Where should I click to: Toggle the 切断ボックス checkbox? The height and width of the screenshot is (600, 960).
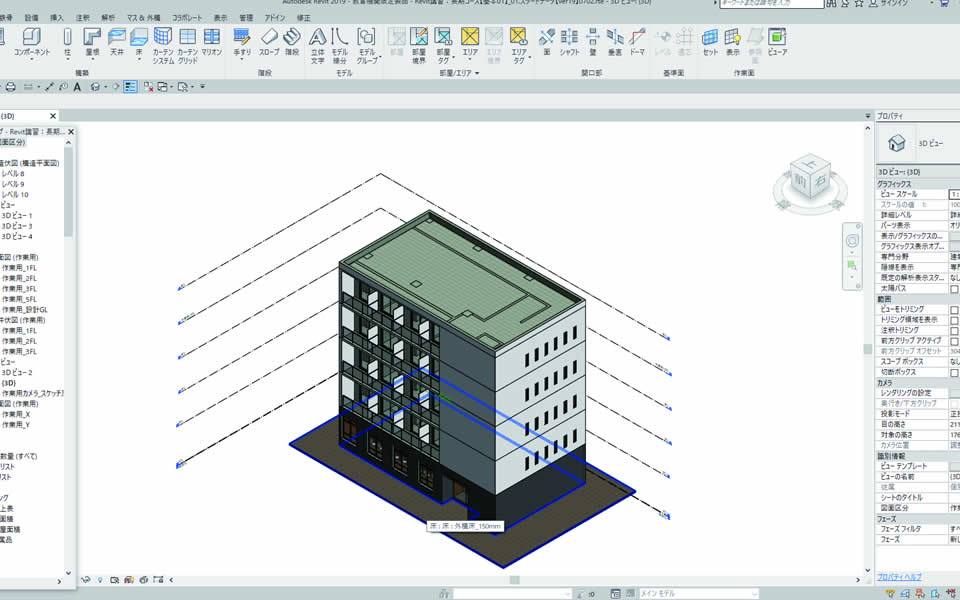(x=954, y=373)
